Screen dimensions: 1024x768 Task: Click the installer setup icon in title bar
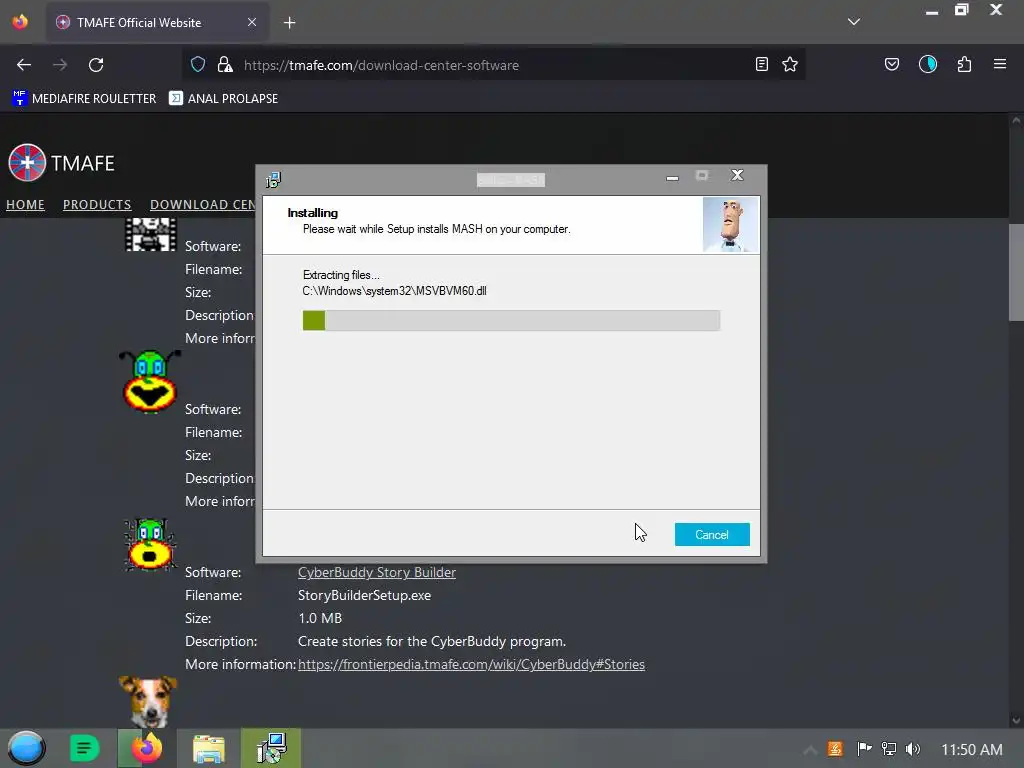pyautogui.click(x=273, y=180)
